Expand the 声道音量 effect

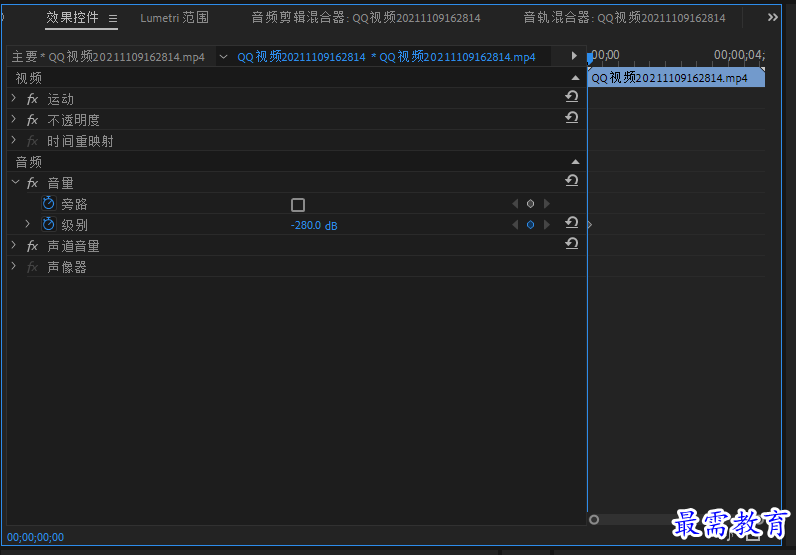(x=14, y=245)
